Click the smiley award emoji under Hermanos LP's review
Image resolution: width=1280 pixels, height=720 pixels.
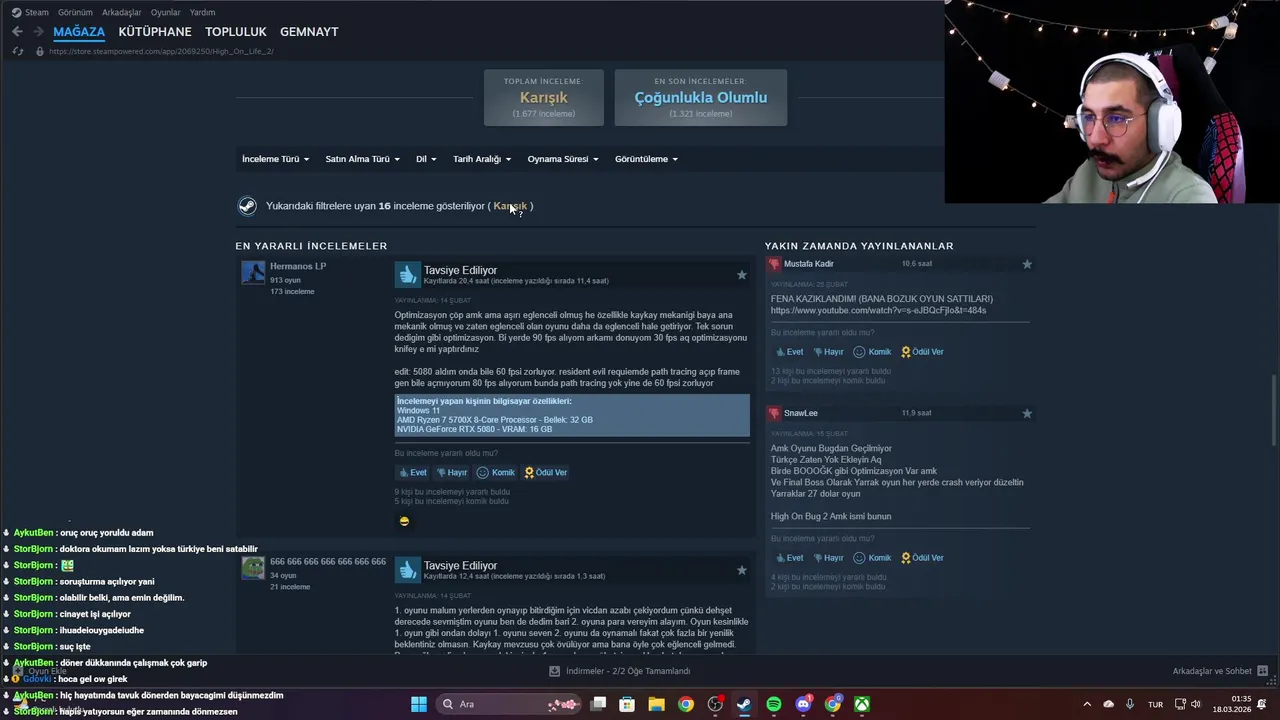(404, 521)
